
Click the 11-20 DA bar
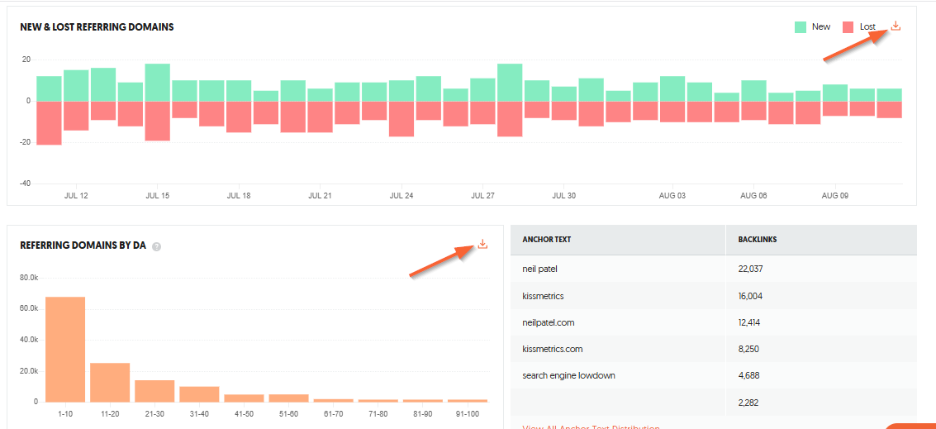coord(110,382)
